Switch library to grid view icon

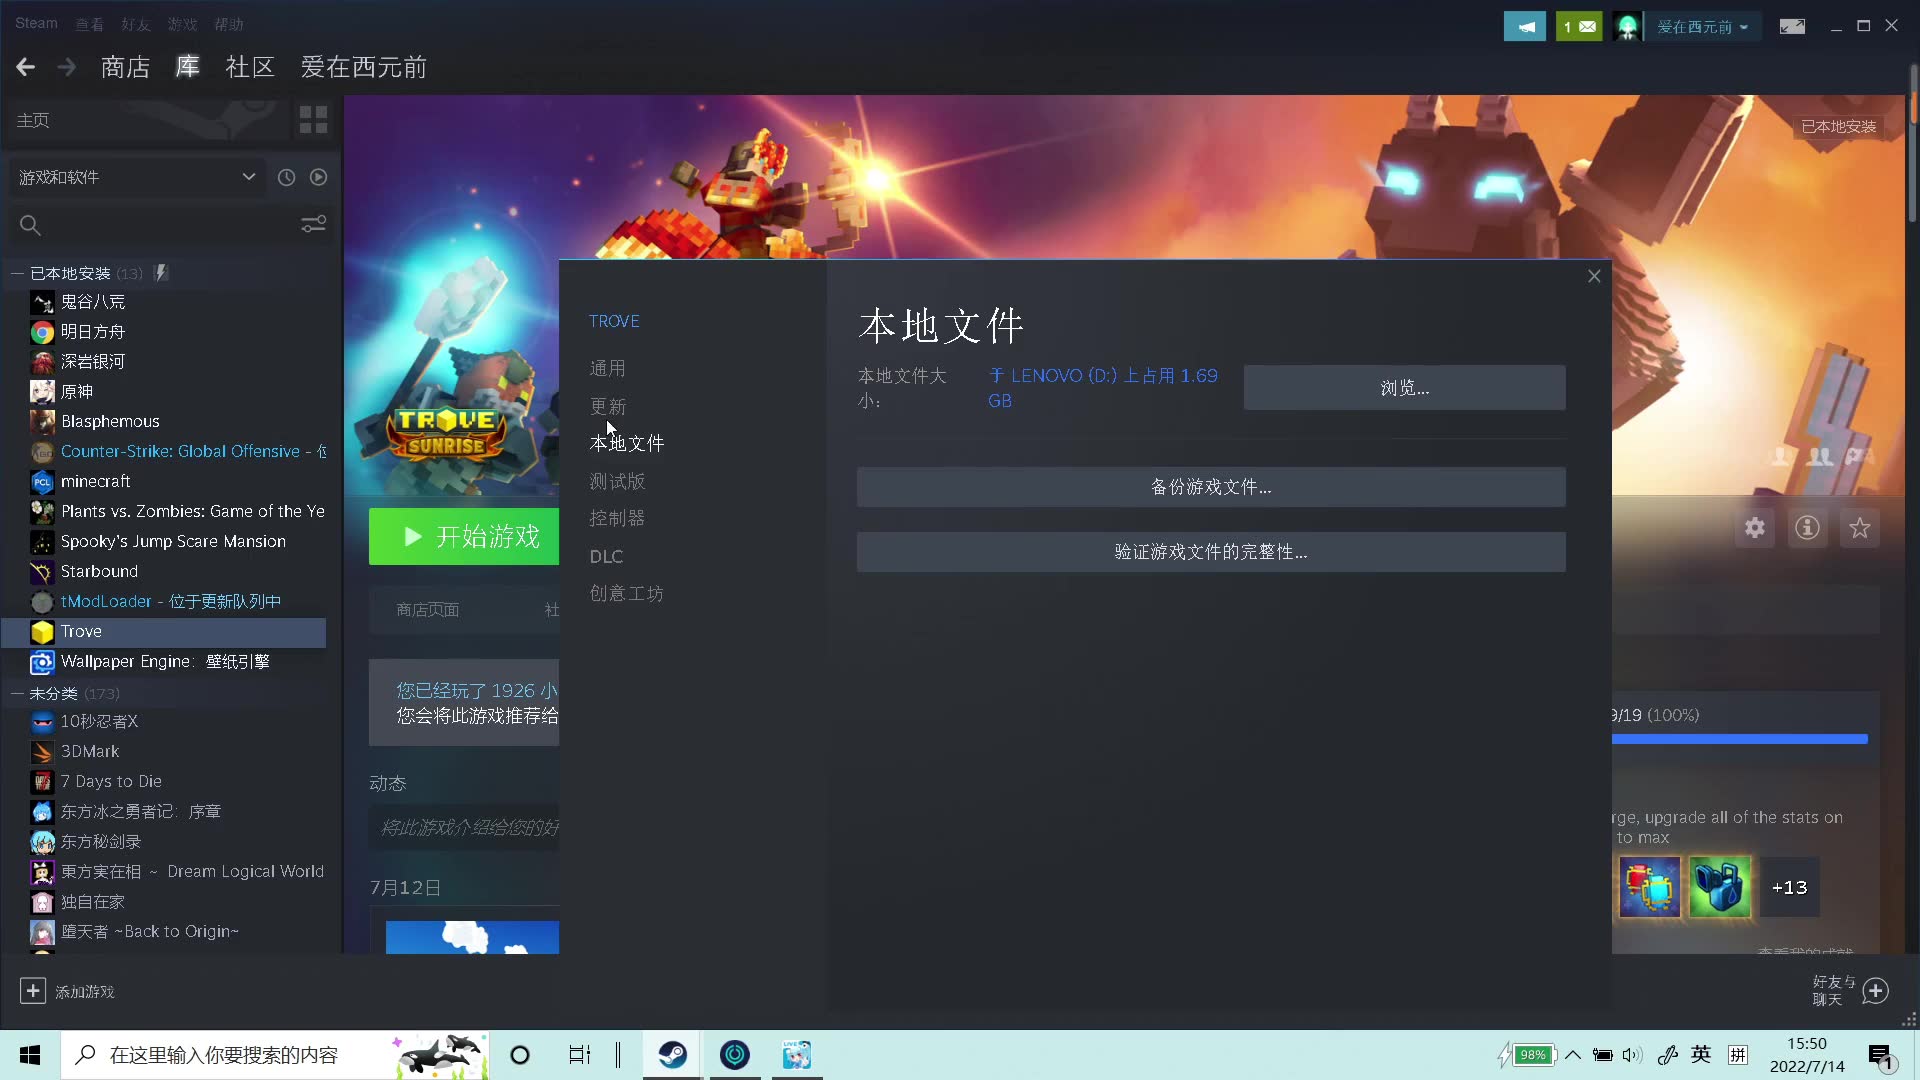click(313, 120)
